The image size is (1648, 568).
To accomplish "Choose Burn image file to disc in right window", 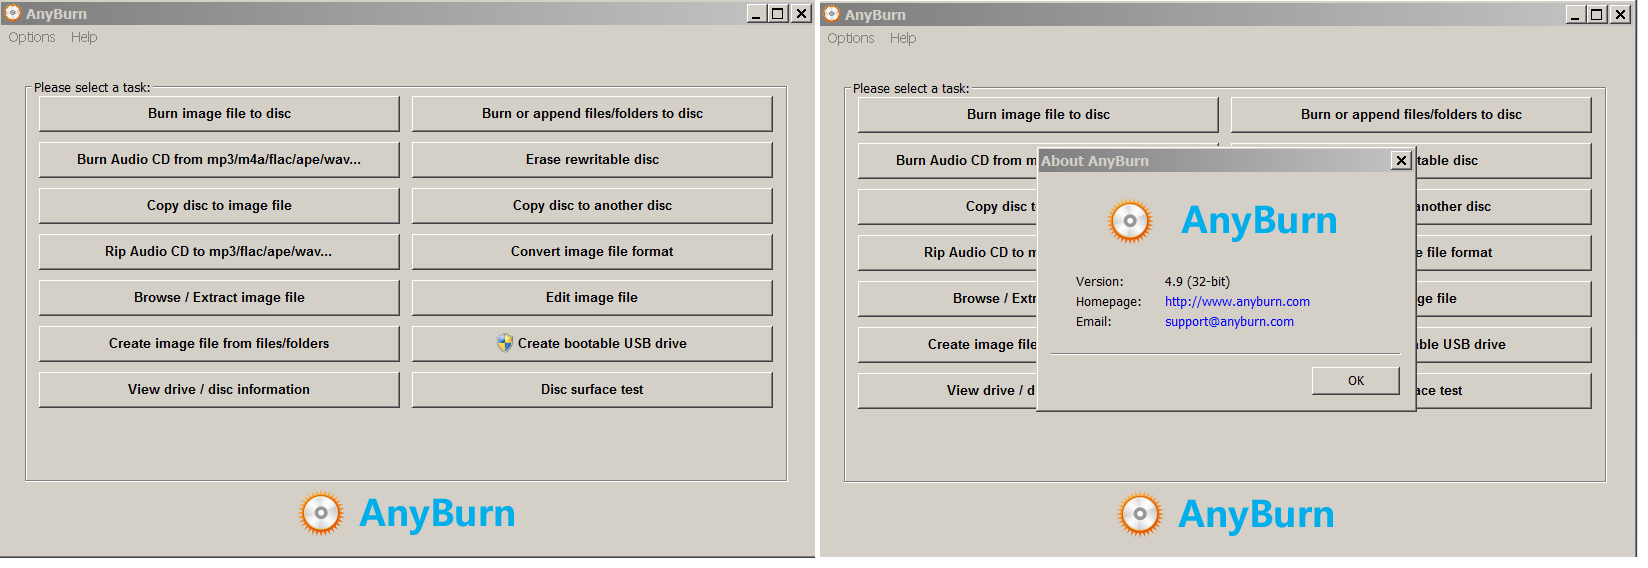I will click(1038, 114).
